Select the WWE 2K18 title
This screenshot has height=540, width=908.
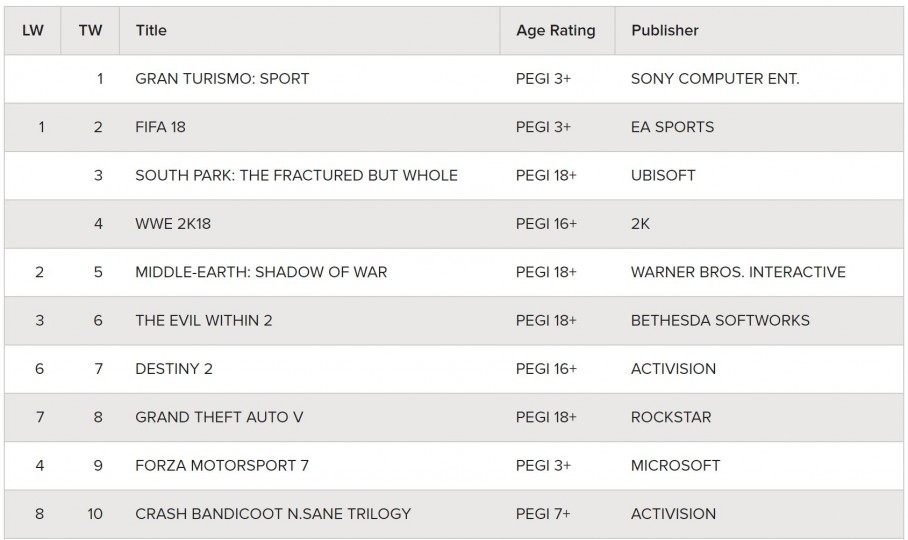pyautogui.click(x=173, y=224)
